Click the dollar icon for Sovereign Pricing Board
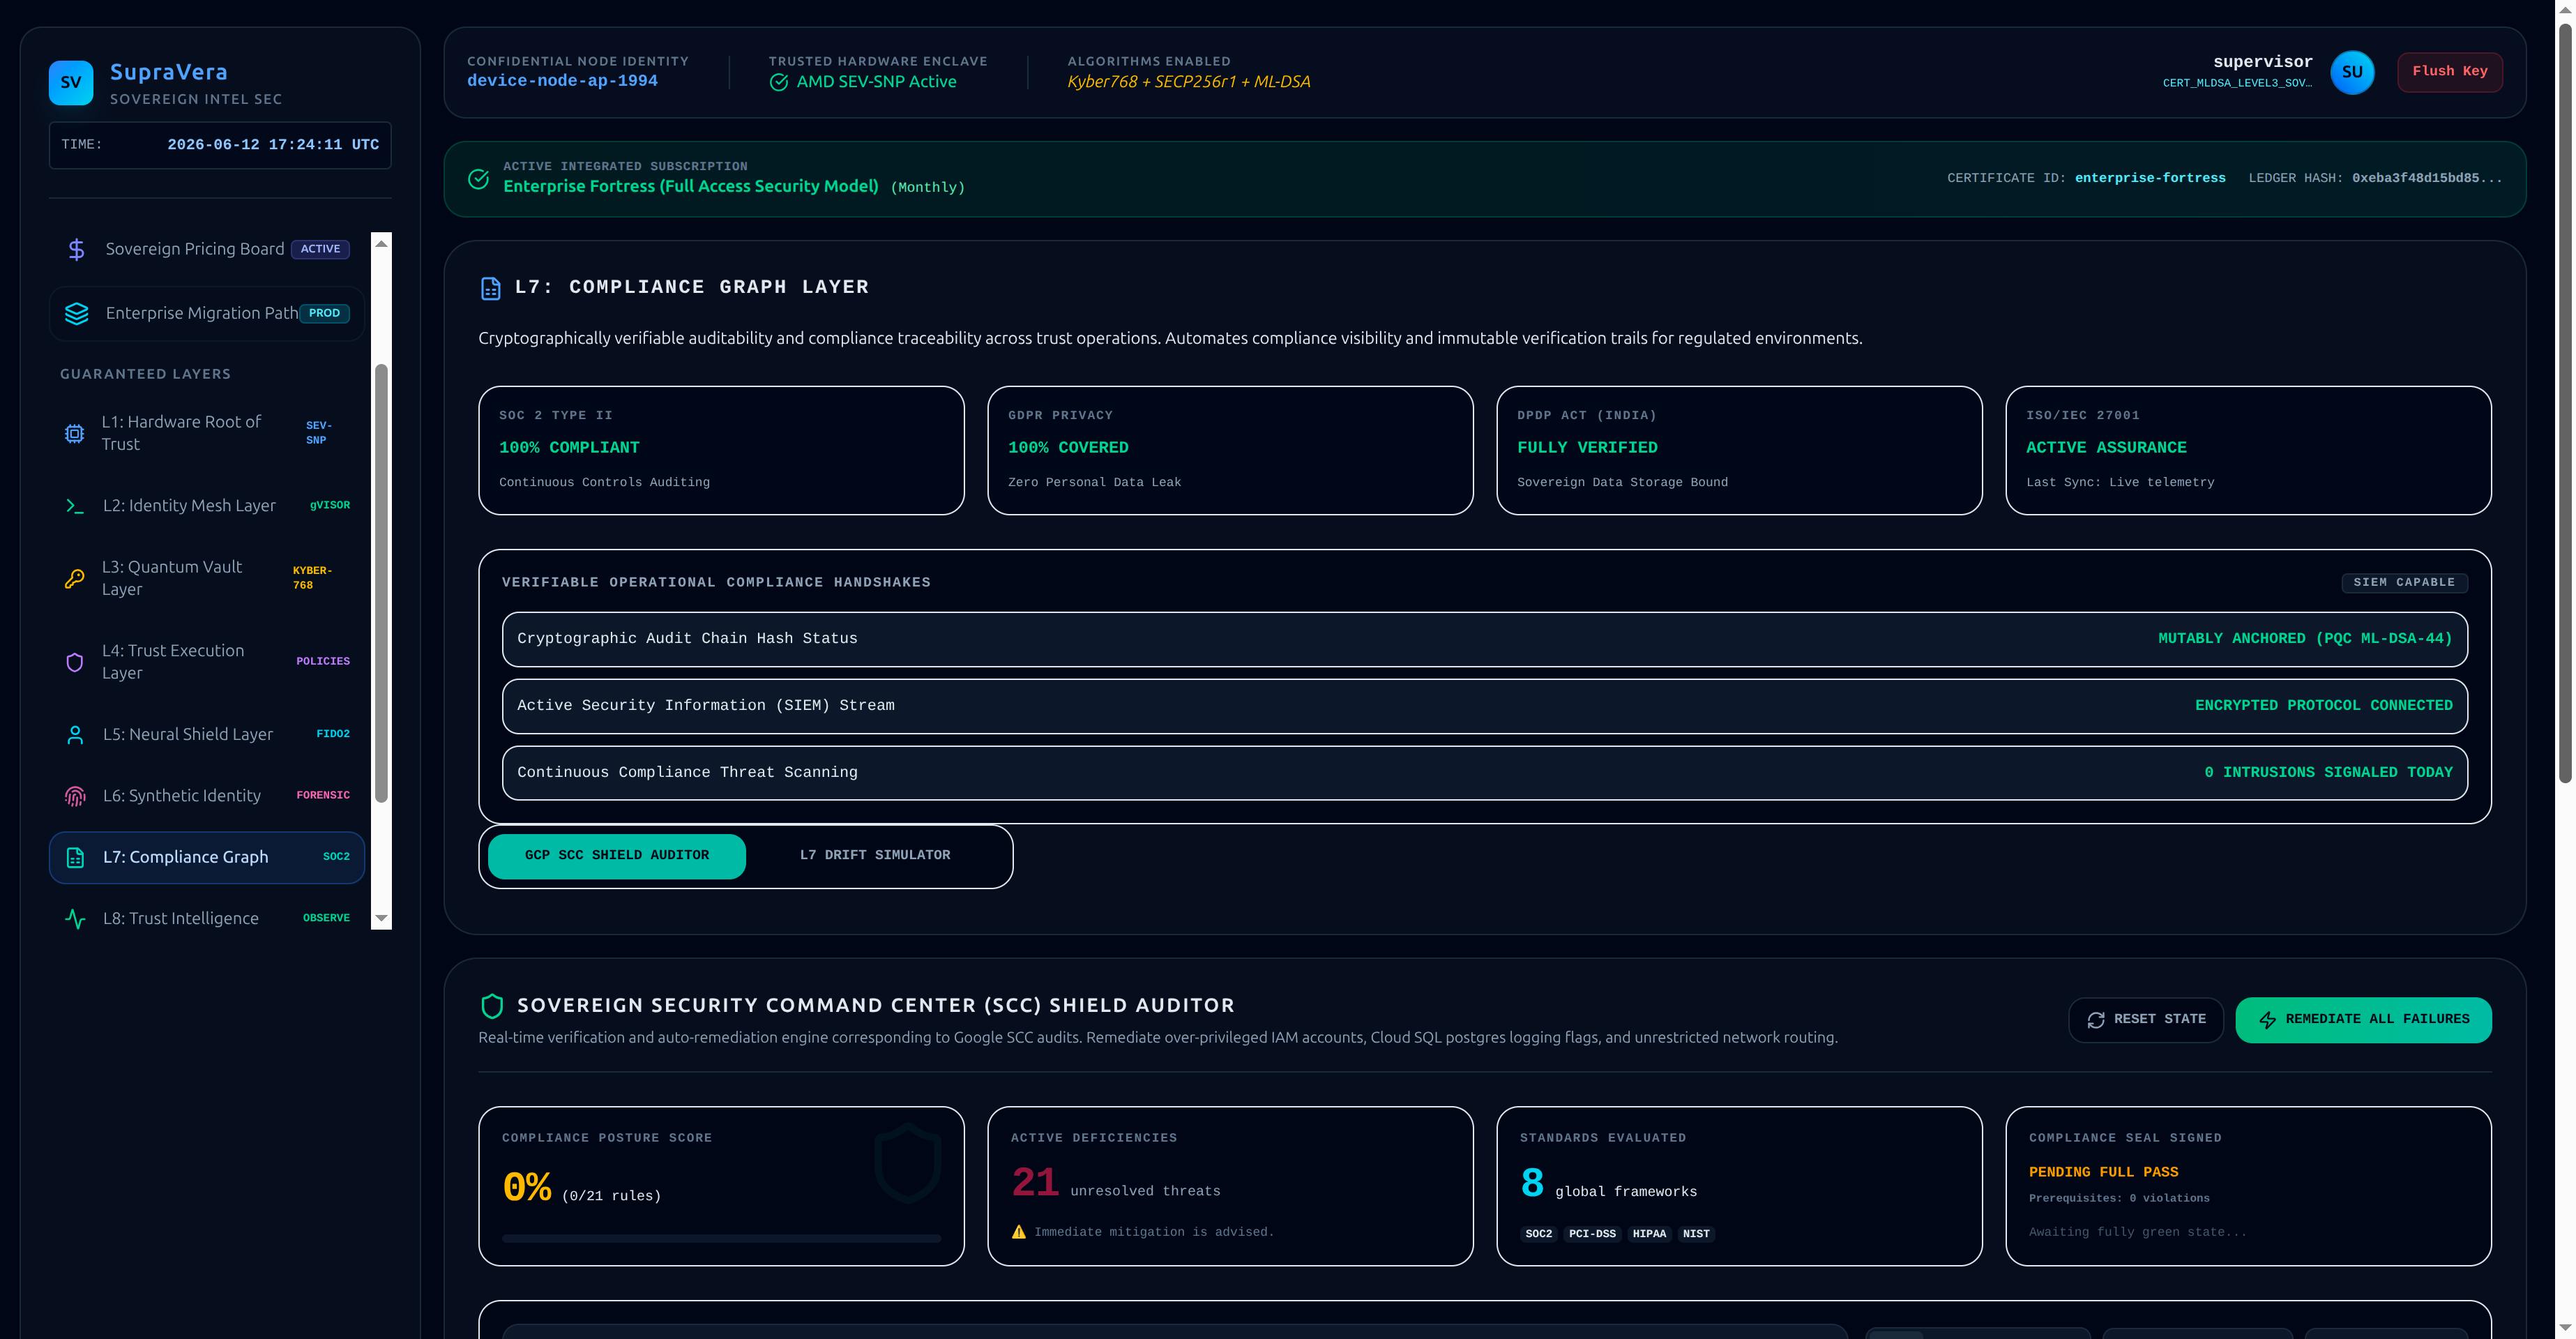Image resolution: width=2576 pixels, height=1339 pixels. pos(76,249)
